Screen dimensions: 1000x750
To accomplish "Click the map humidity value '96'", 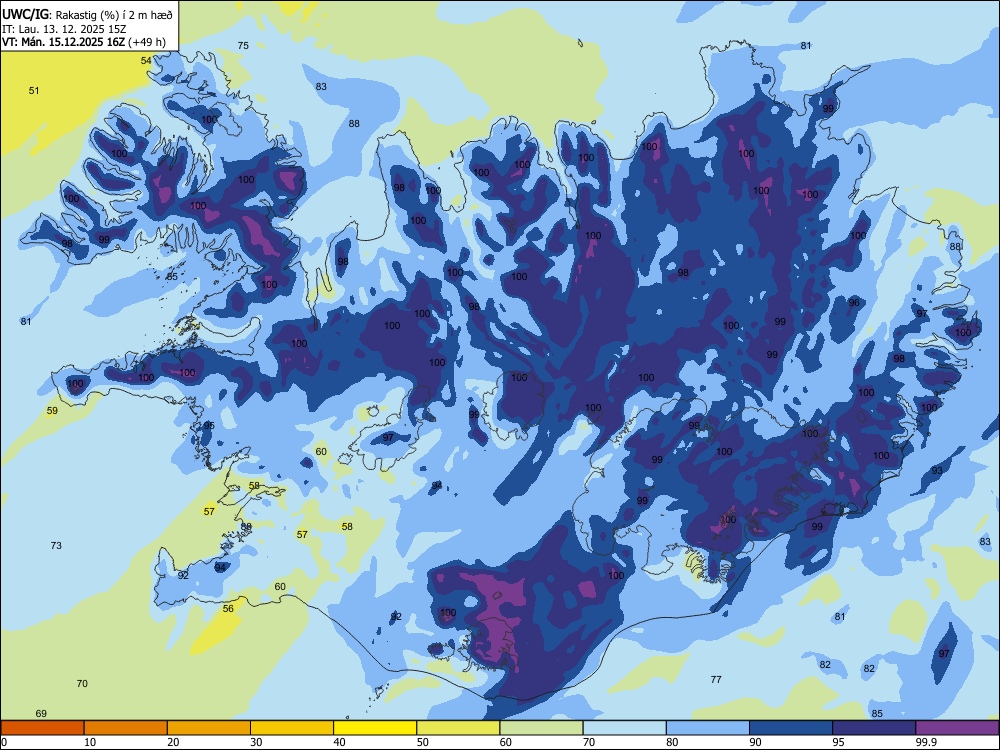I will pos(854,302).
